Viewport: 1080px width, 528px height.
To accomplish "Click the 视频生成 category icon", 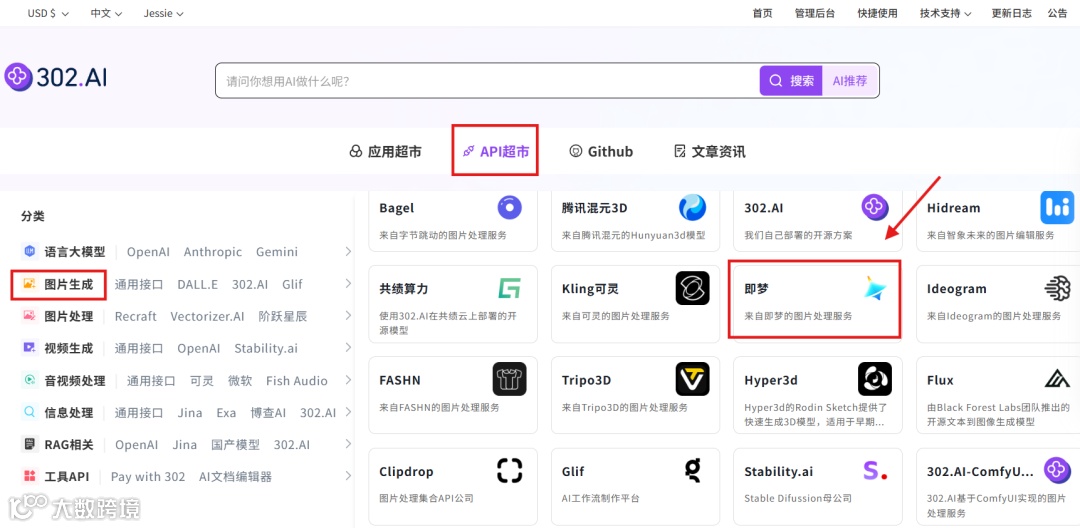I will 30,348.
